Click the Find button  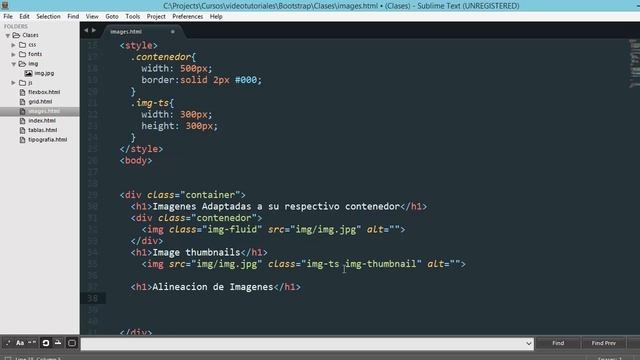[x=558, y=343]
